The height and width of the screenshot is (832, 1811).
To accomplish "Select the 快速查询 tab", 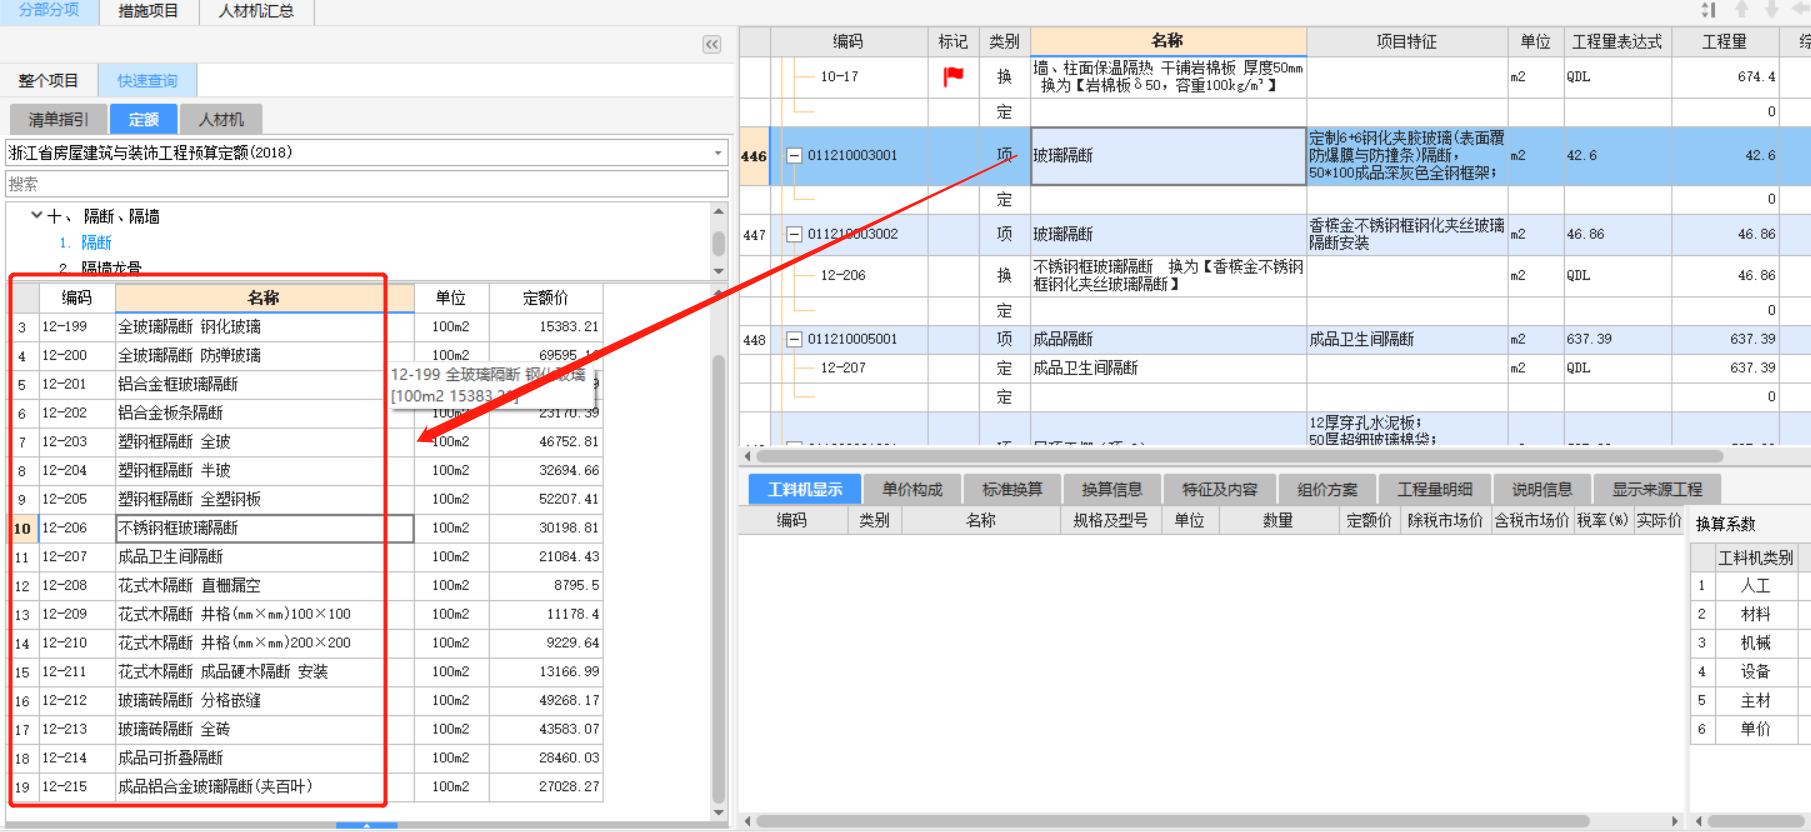I will tap(147, 81).
